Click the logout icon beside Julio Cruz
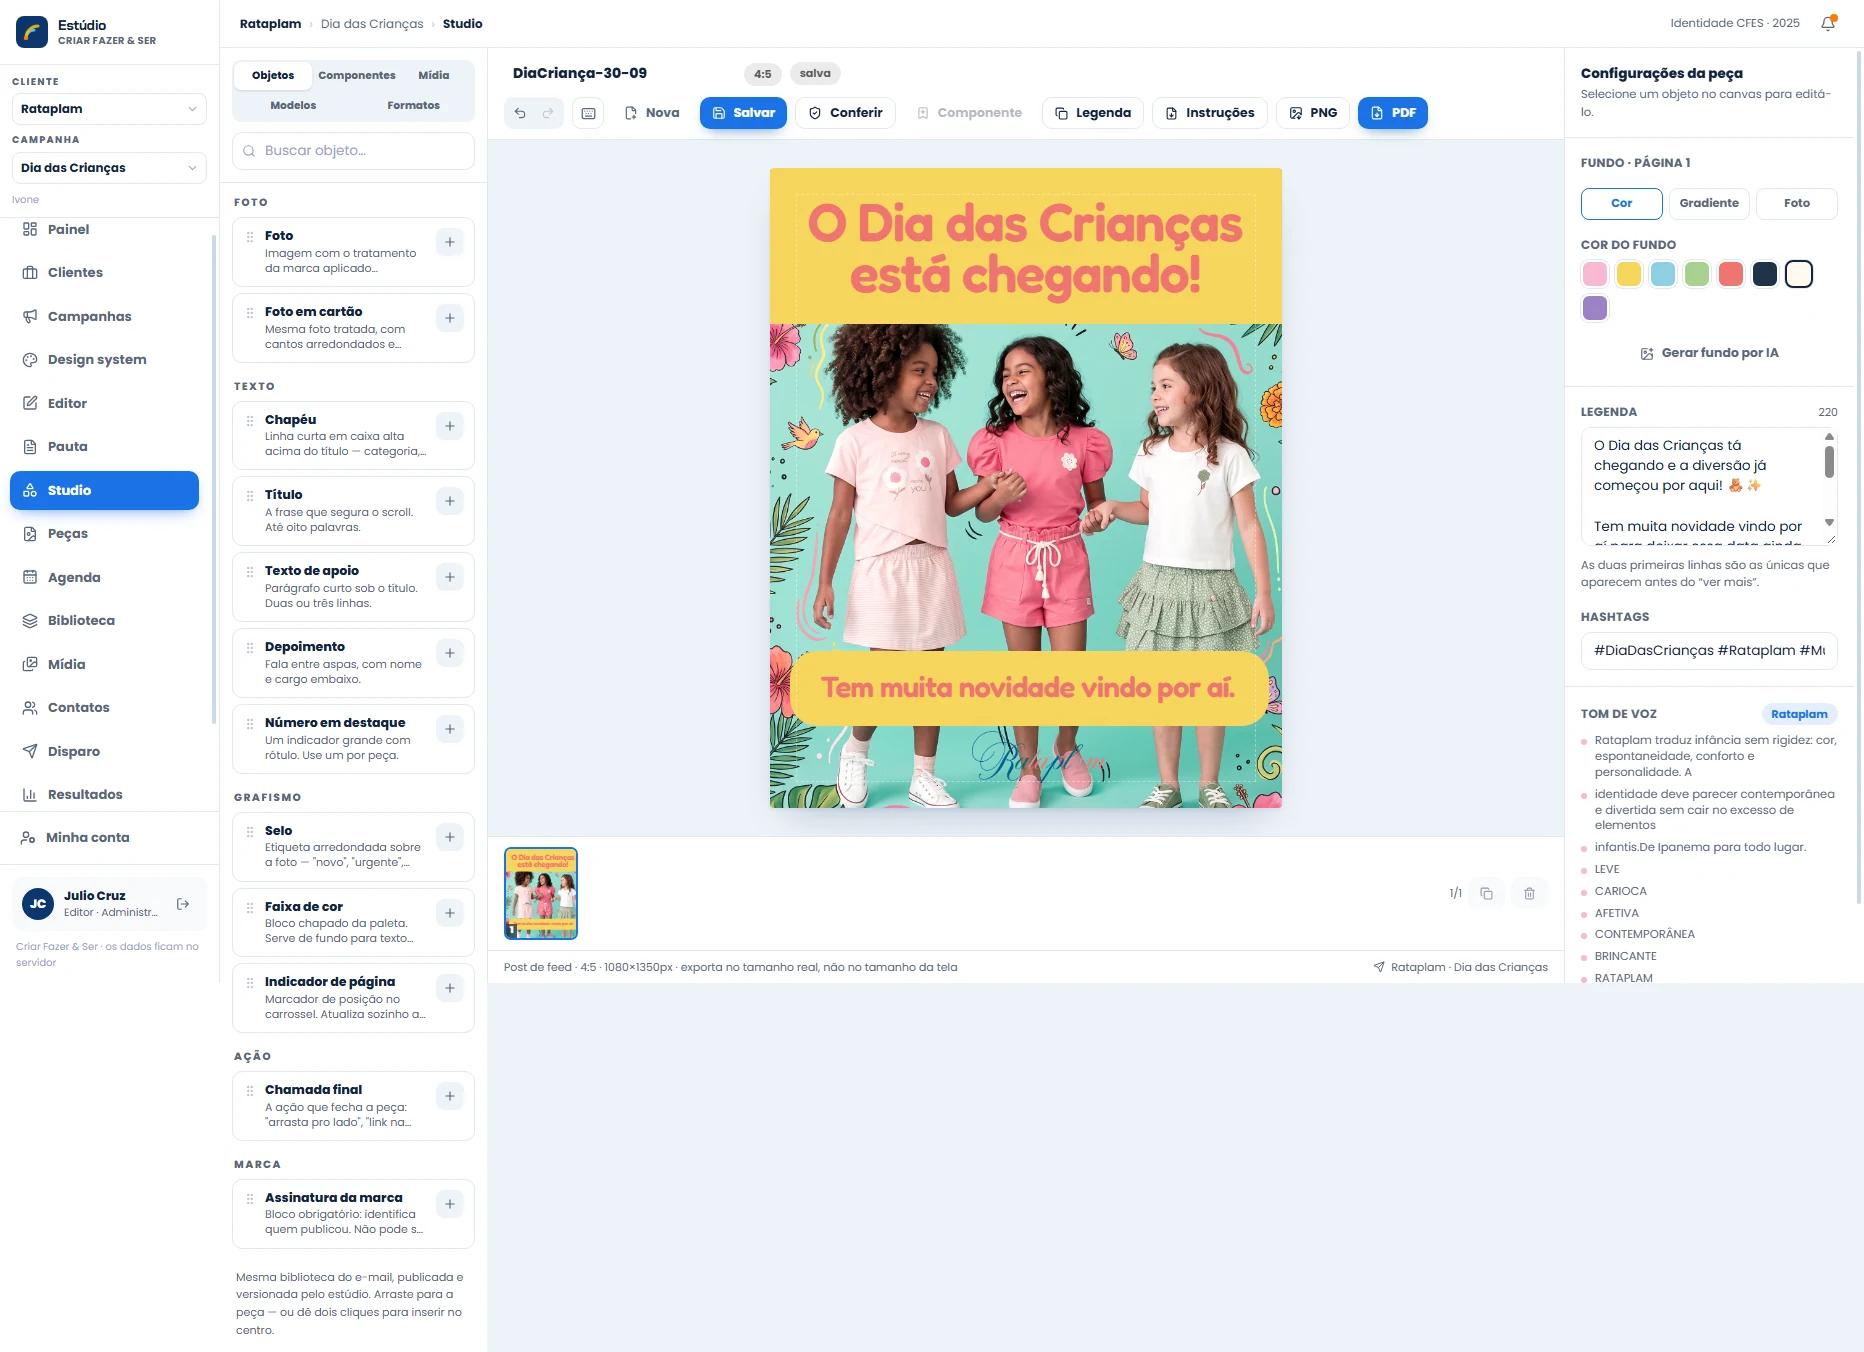The width and height of the screenshot is (1864, 1352). (183, 904)
